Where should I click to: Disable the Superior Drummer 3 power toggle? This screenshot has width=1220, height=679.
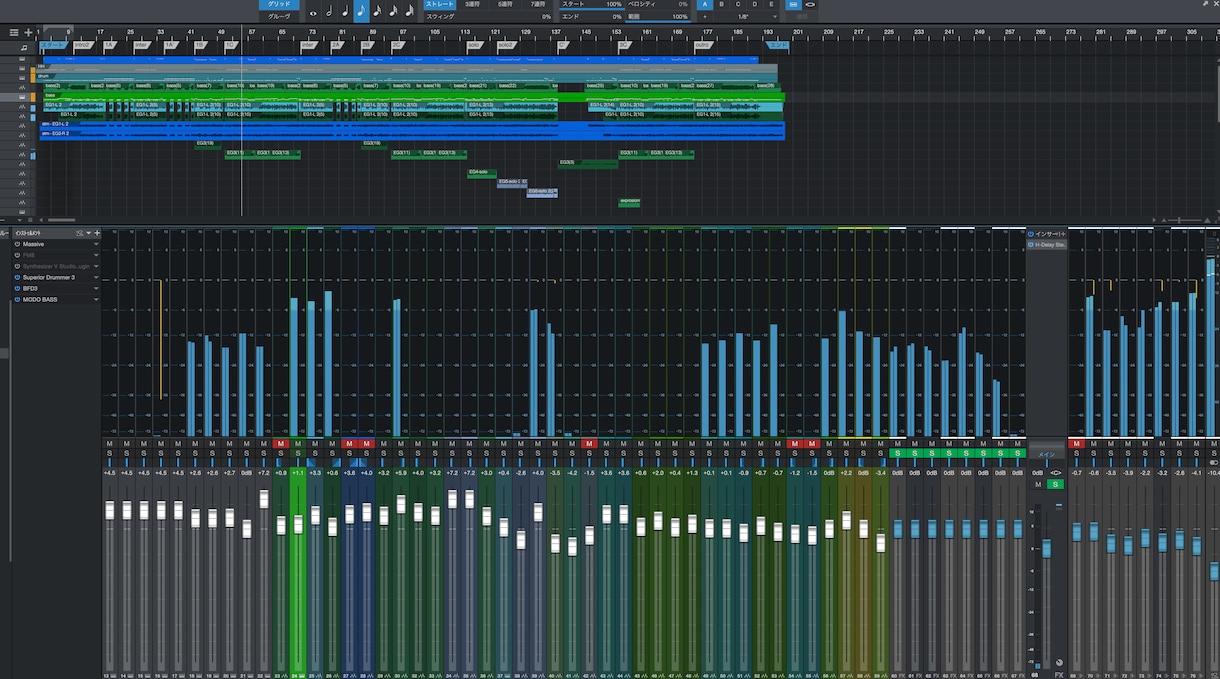click(x=18, y=277)
